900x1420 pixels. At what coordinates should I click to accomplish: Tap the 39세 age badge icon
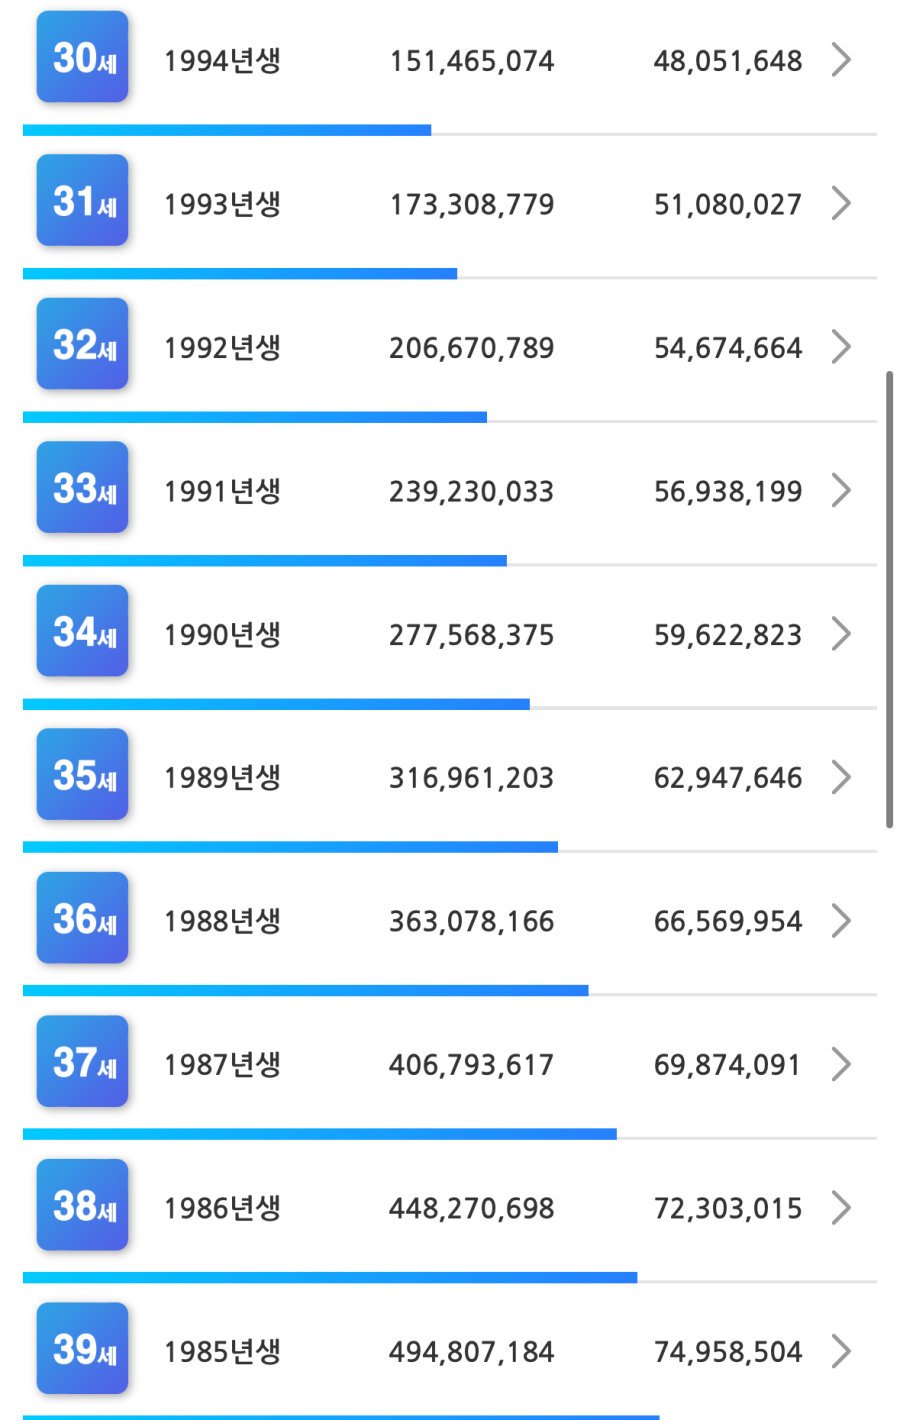(x=83, y=1349)
